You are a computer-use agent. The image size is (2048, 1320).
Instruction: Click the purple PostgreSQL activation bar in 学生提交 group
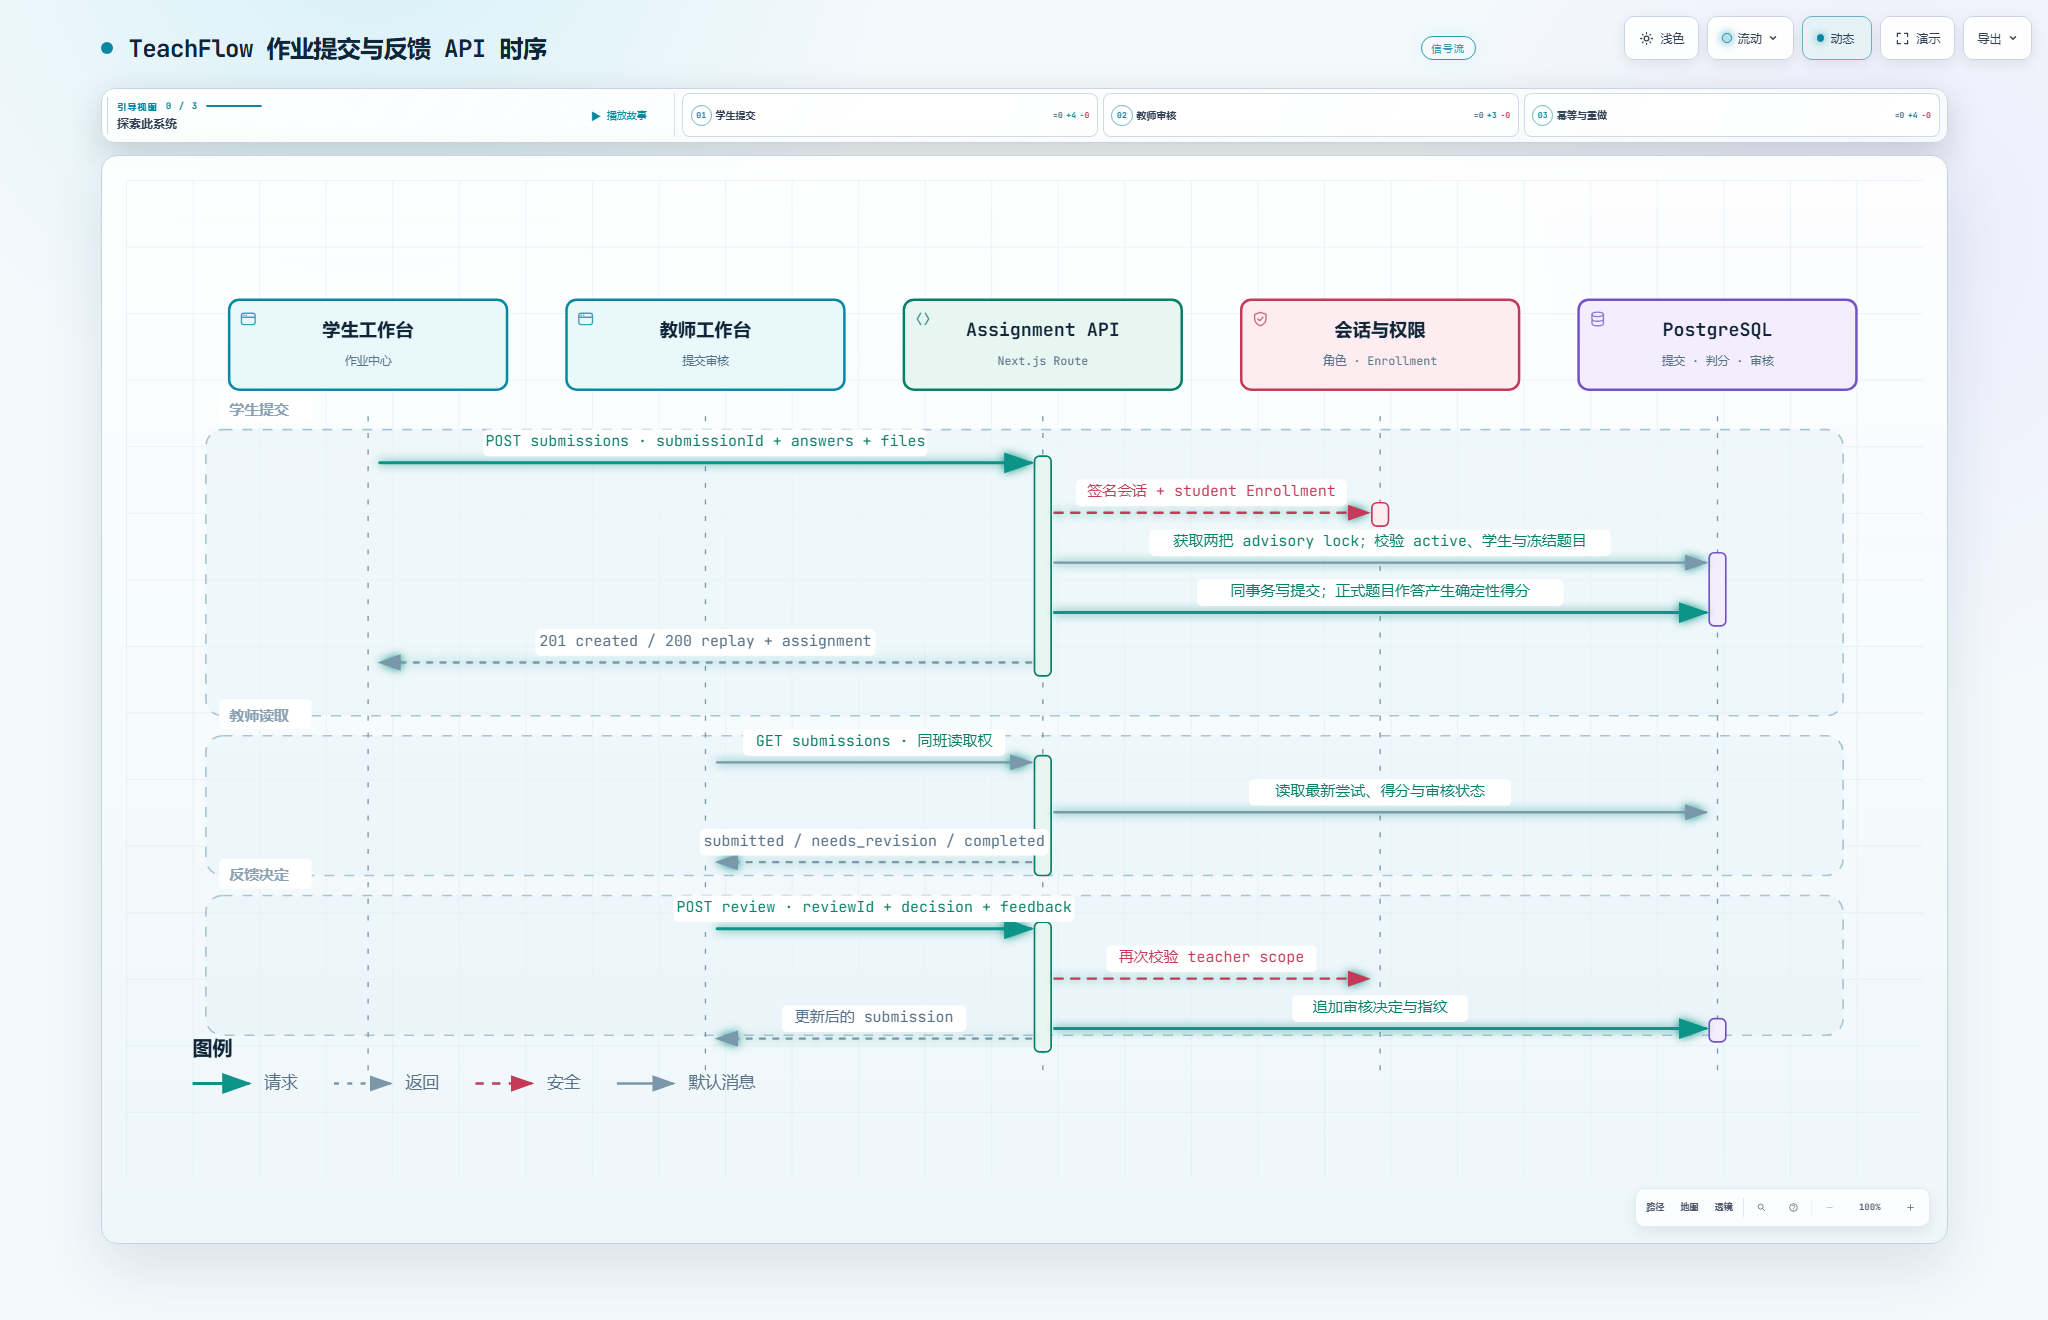pos(1717,589)
